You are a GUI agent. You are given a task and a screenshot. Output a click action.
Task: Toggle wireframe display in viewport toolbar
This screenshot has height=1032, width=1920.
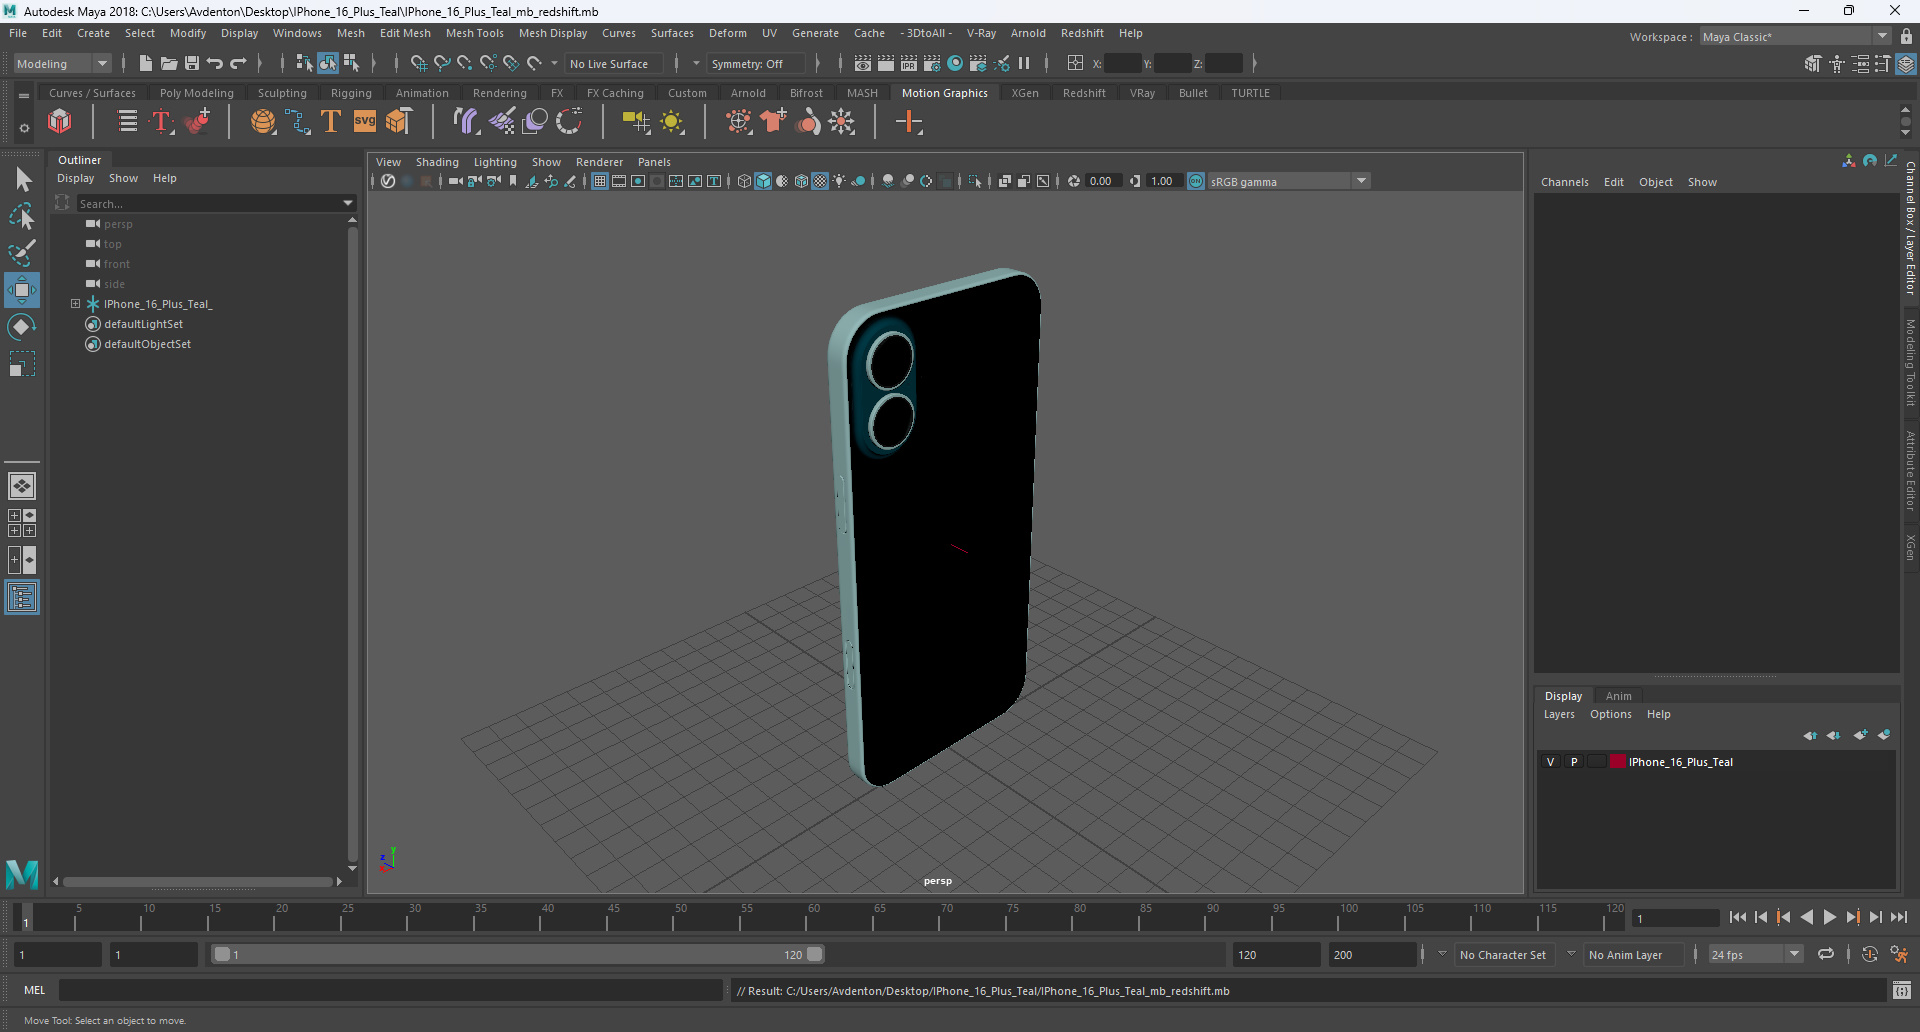click(x=744, y=181)
